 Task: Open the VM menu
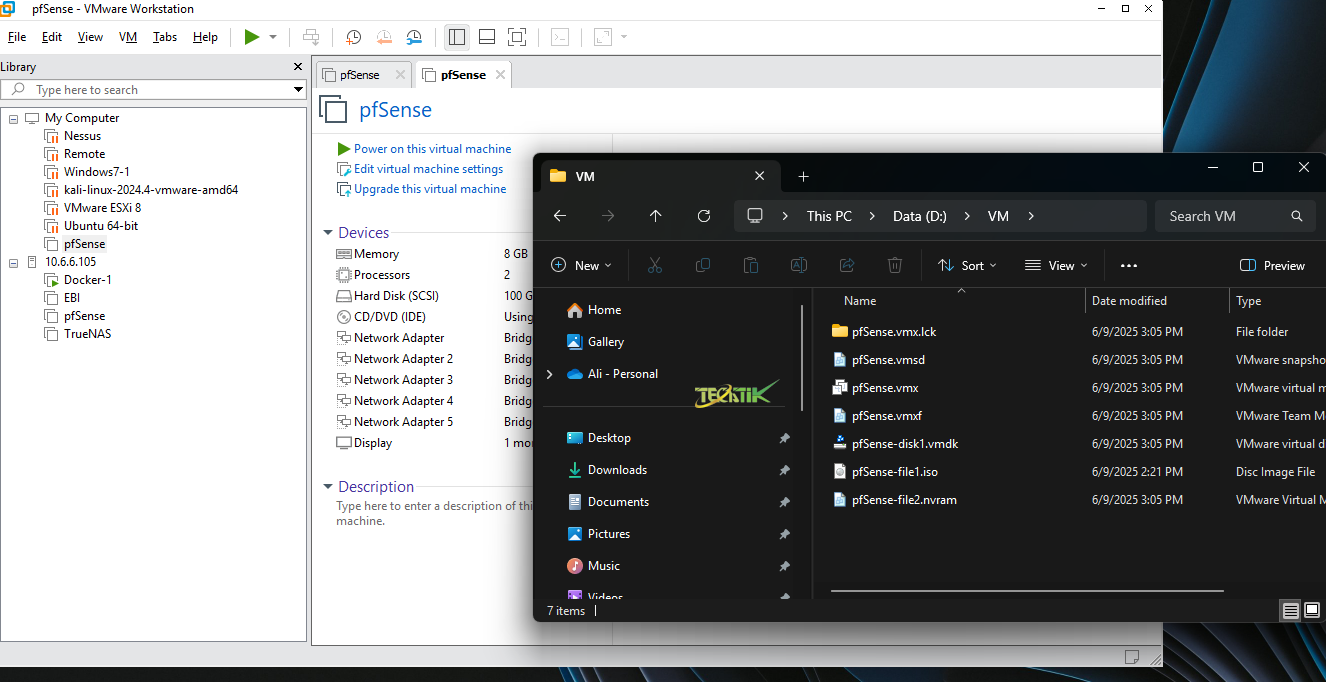(128, 37)
